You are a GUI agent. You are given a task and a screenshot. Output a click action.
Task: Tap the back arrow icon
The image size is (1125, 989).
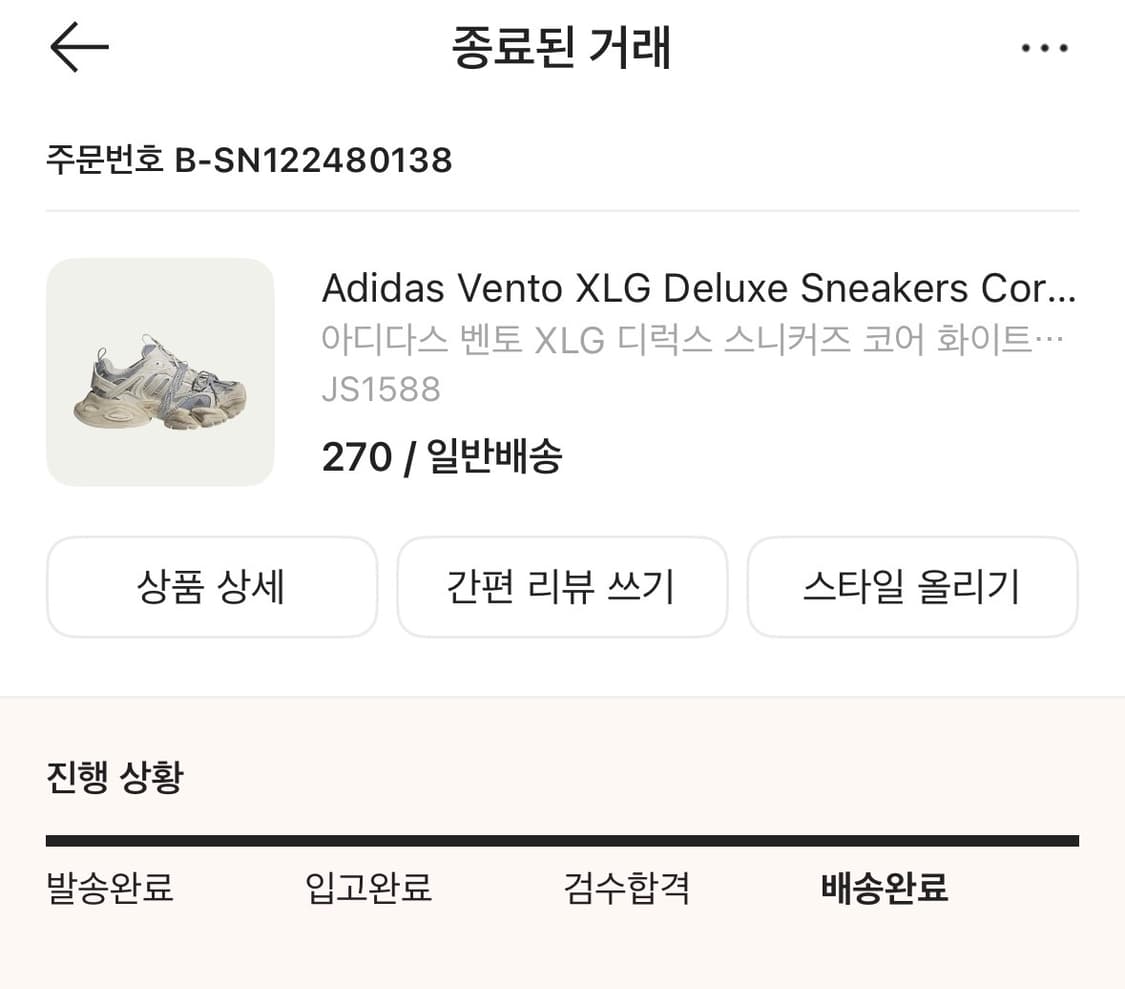(79, 47)
